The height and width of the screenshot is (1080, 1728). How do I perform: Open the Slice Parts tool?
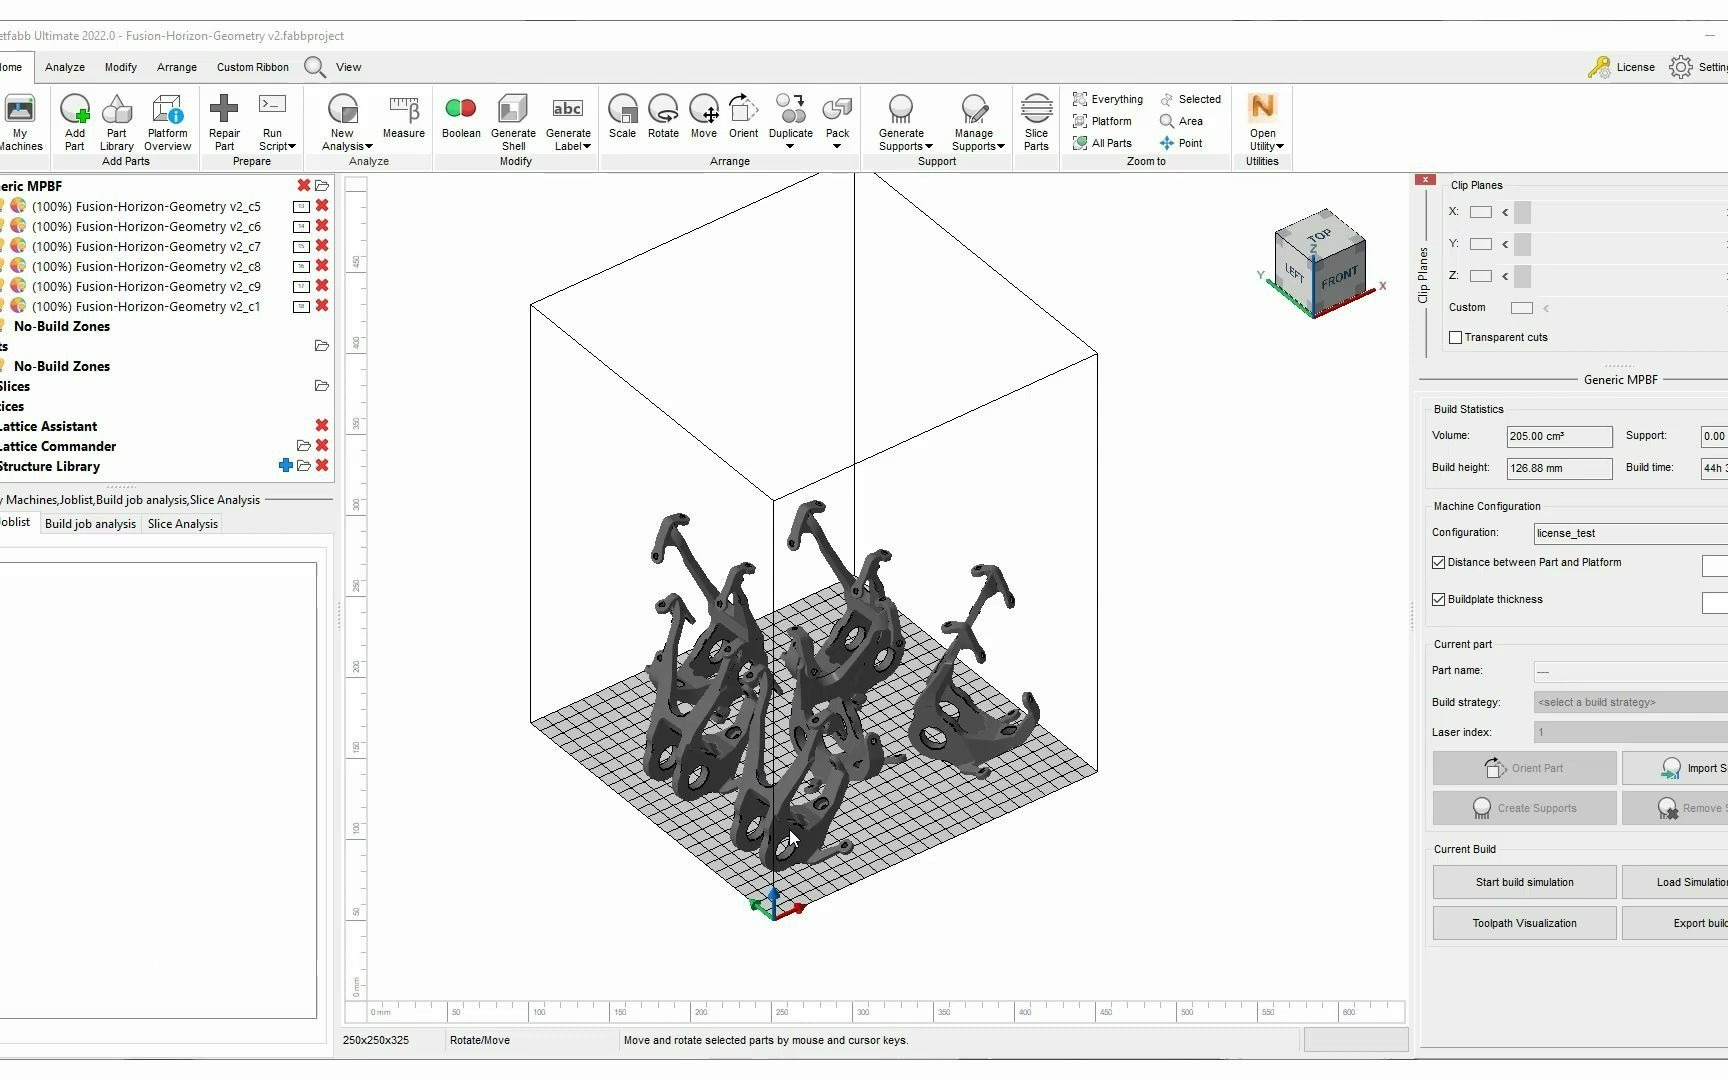click(1036, 120)
